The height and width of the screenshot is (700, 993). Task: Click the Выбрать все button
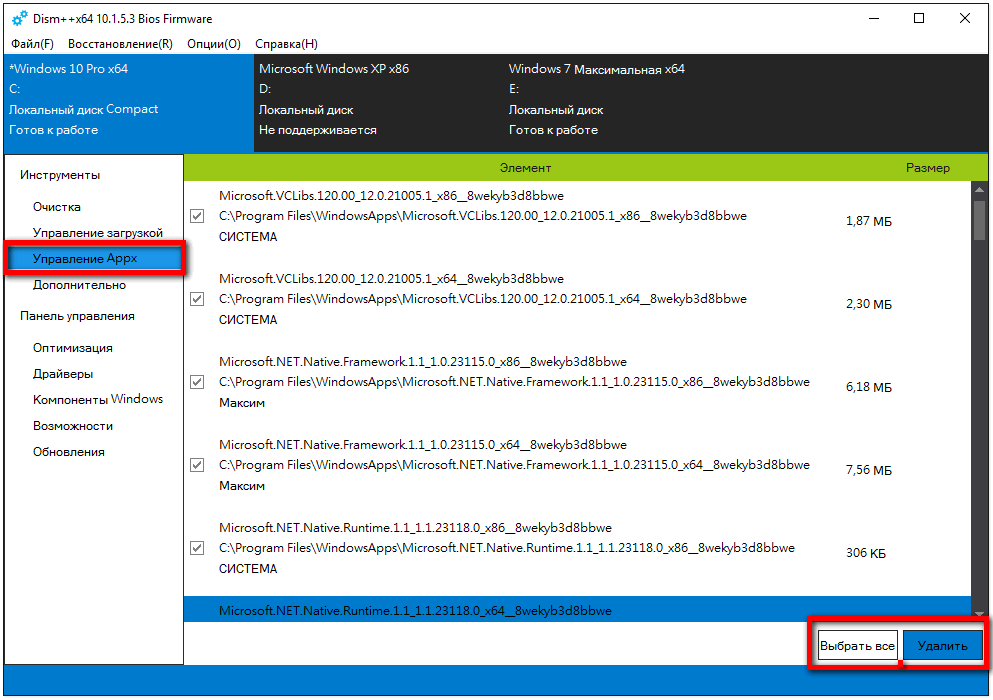pos(857,646)
